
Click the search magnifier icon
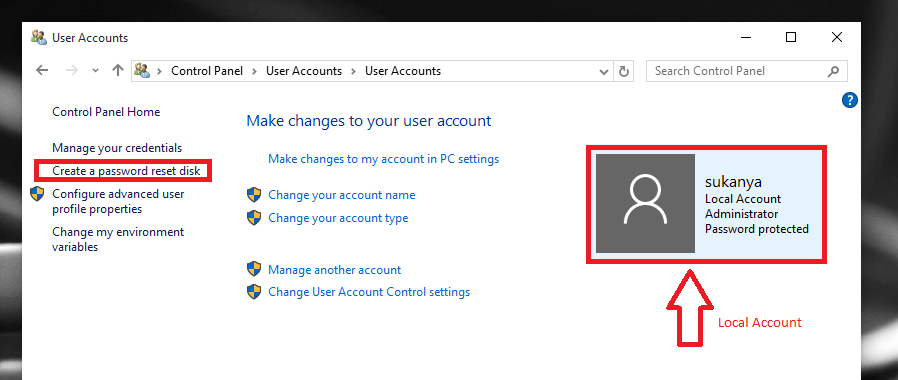click(x=833, y=71)
